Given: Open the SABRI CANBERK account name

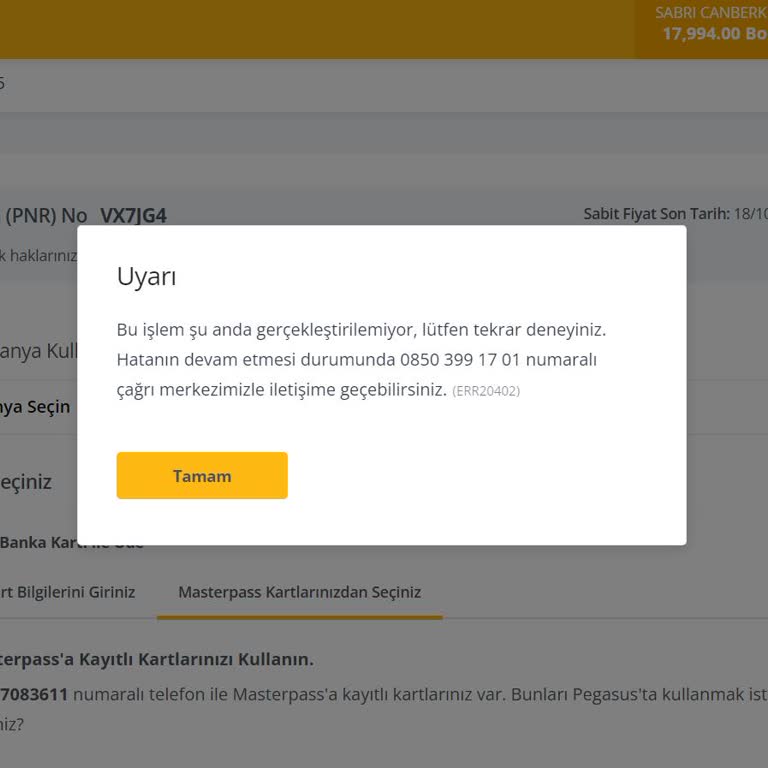Looking at the screenshot, I should (711, 13).
